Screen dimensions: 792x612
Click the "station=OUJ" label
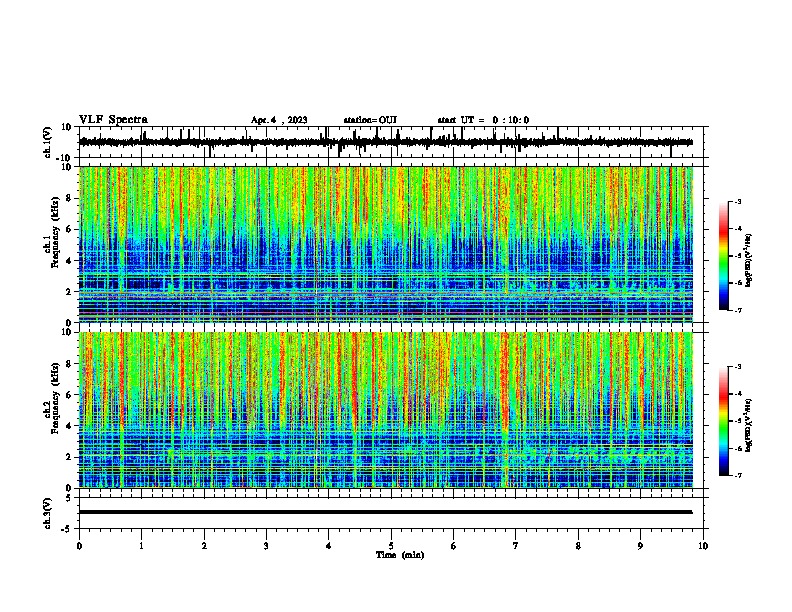370,120
